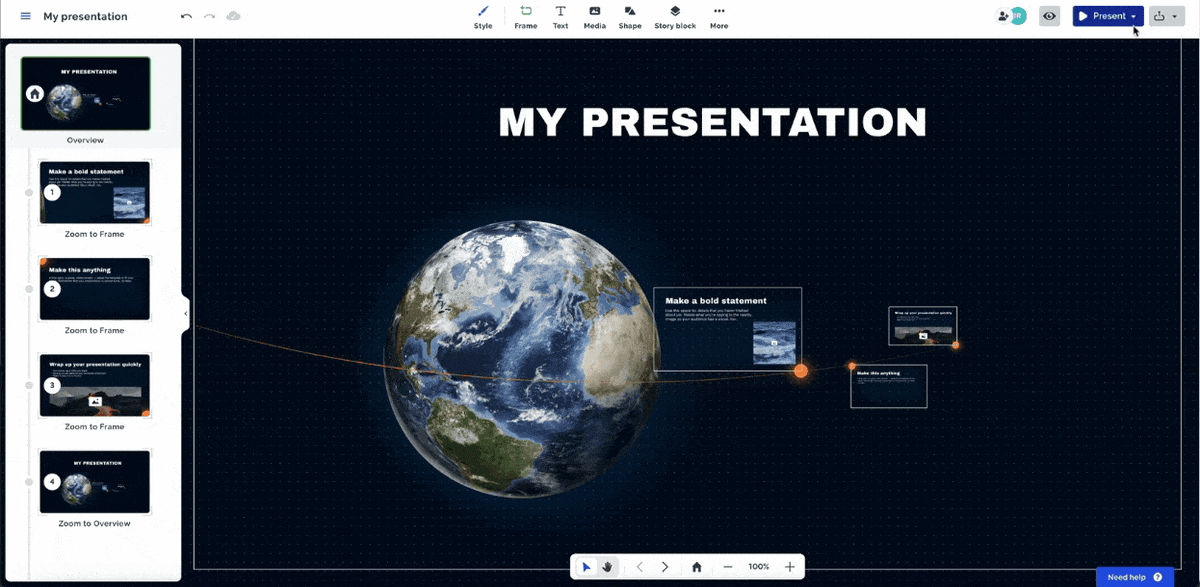The width and height of the screenshot is (1200, 587).
Task: Click step number 4 badge
Action: (x=53, y=481)
